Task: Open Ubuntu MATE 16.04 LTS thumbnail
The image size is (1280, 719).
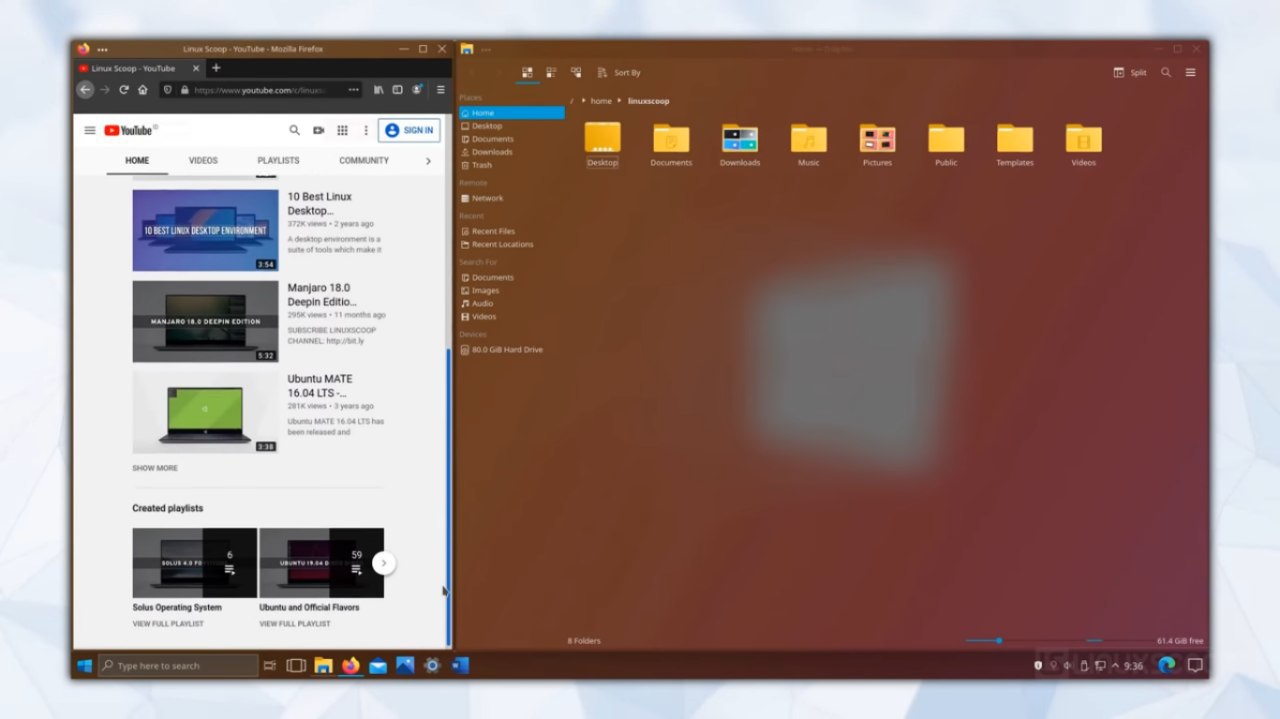Action: 205,412
